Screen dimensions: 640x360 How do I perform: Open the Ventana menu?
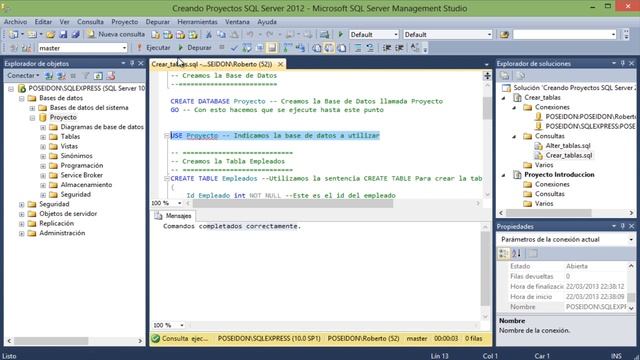(237, 22)
